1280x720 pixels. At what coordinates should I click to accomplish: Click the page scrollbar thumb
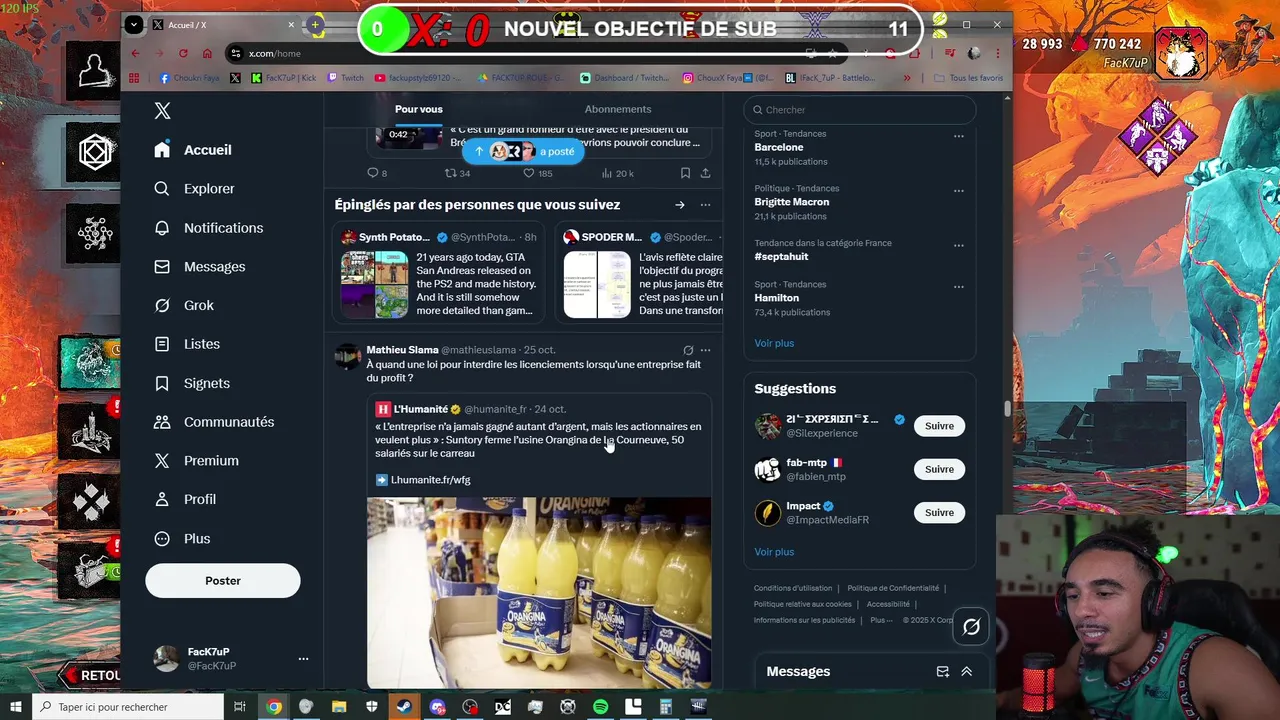(1007, 408)
